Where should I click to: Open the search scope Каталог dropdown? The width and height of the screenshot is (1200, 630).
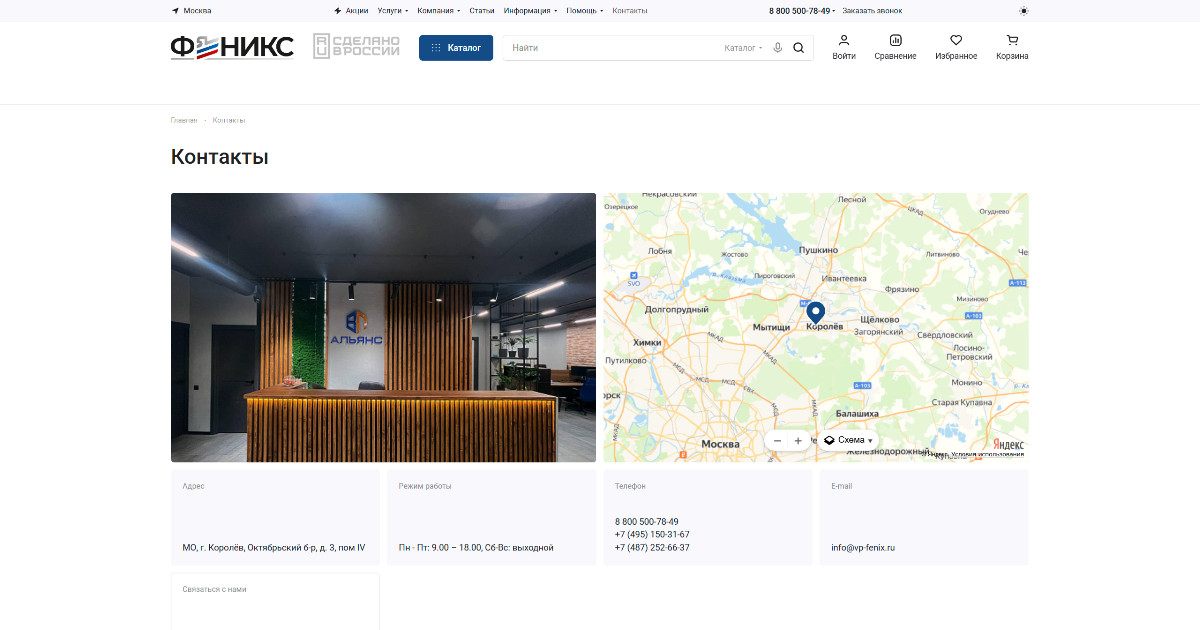coord(743,48)
